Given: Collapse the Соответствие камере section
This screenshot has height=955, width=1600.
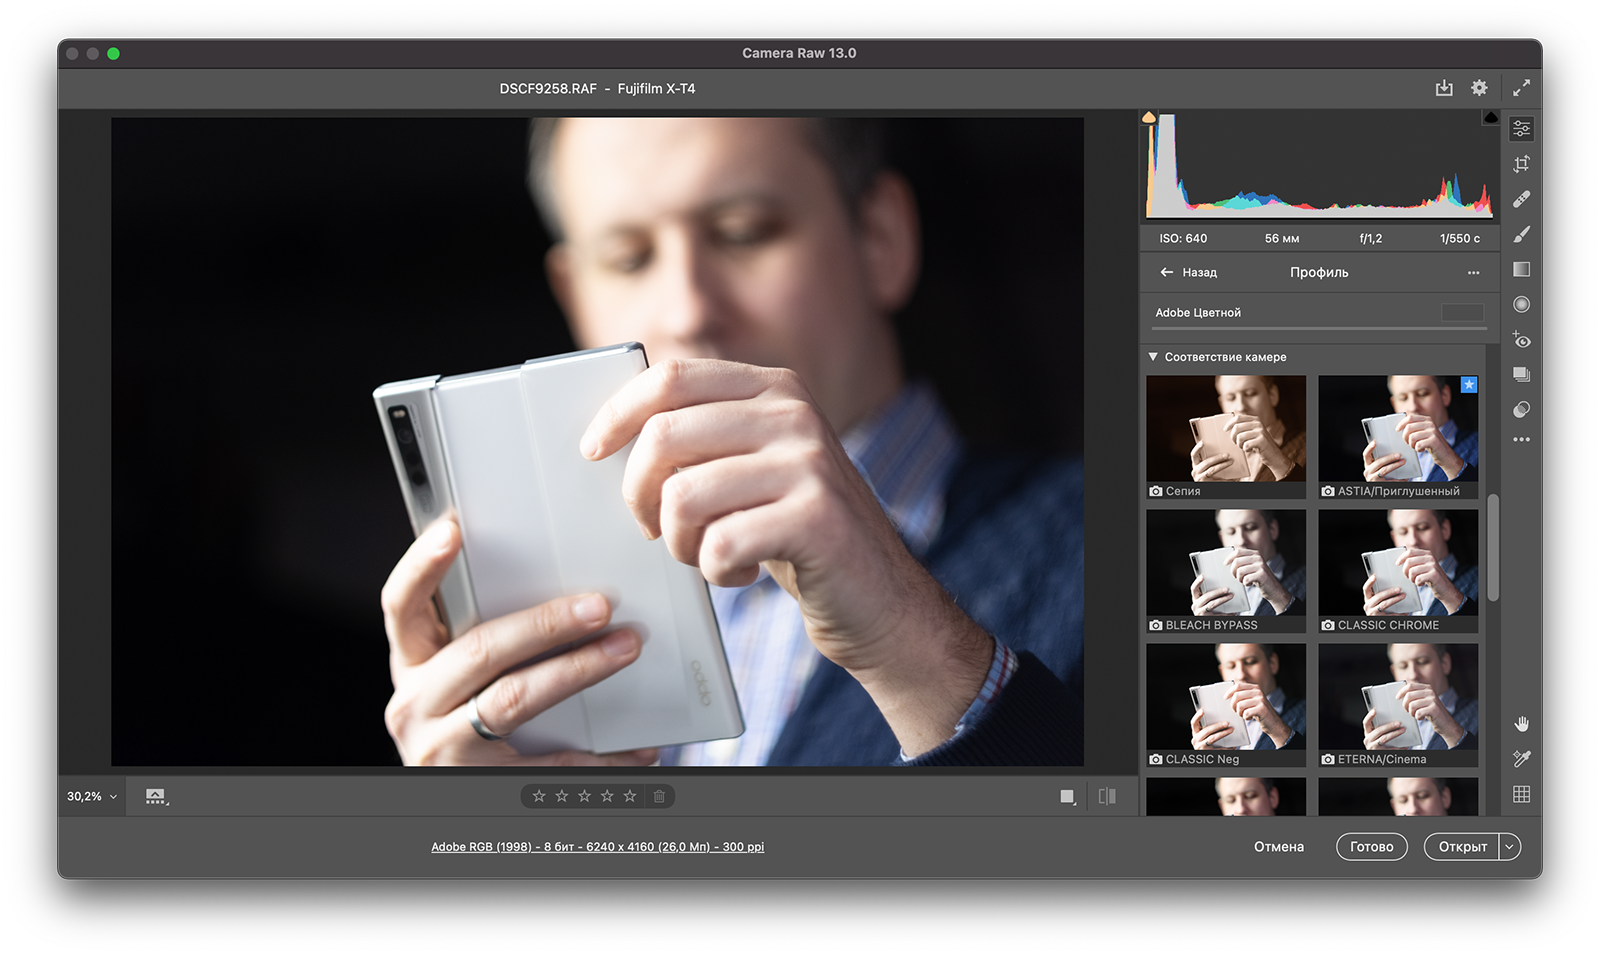Looking at the screenshot, I should click(1153, 357).
